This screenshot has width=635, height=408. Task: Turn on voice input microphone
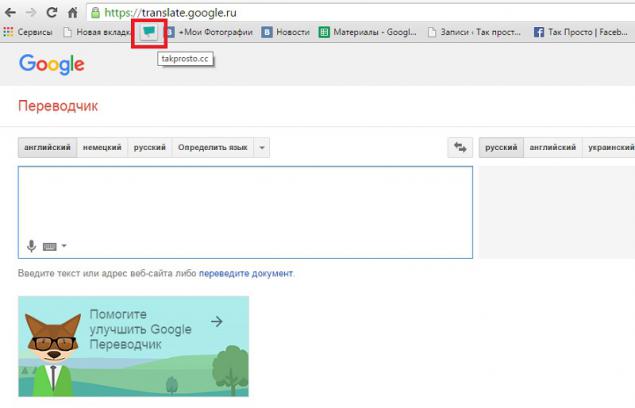31,246
